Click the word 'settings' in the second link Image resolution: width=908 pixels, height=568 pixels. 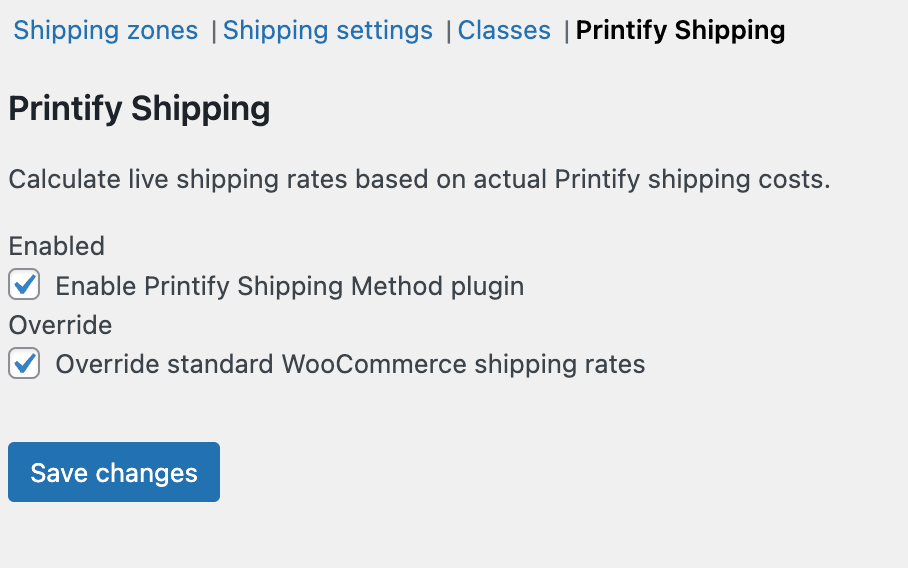(385, 31)
